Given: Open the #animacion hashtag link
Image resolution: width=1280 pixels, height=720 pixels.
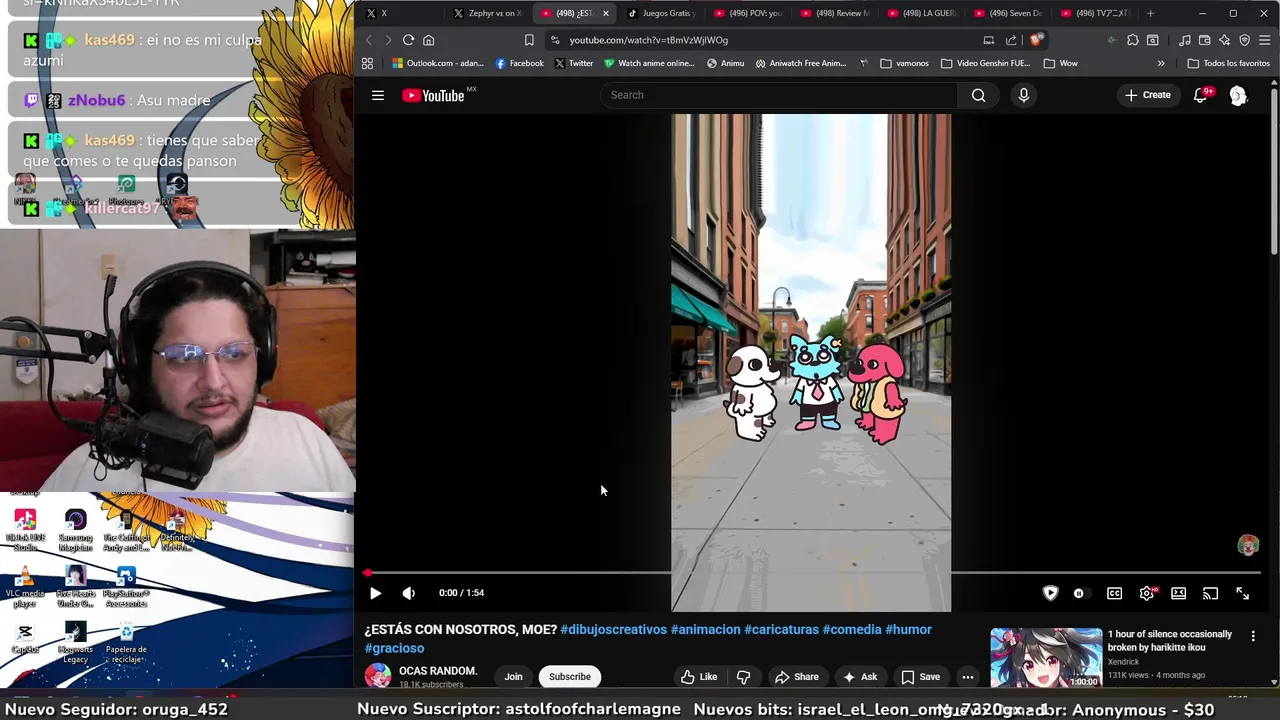Looking at the screenshot, I should (705, 630).
